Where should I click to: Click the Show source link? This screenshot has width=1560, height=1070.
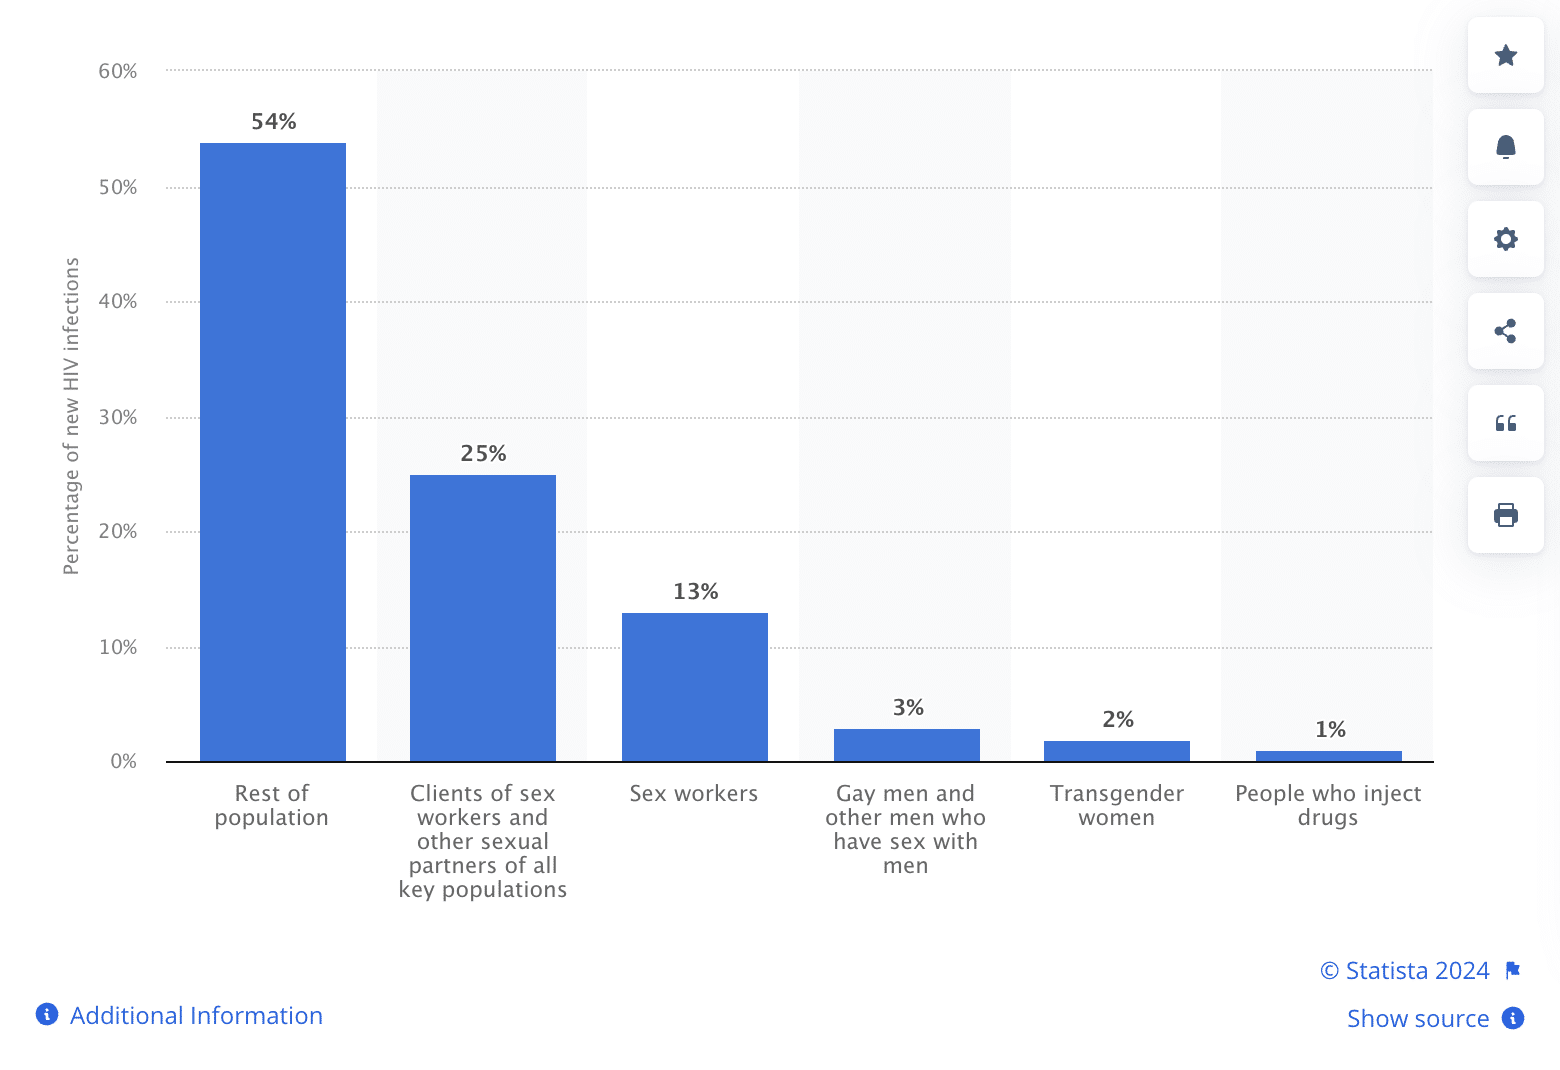coord(1418,1018)
